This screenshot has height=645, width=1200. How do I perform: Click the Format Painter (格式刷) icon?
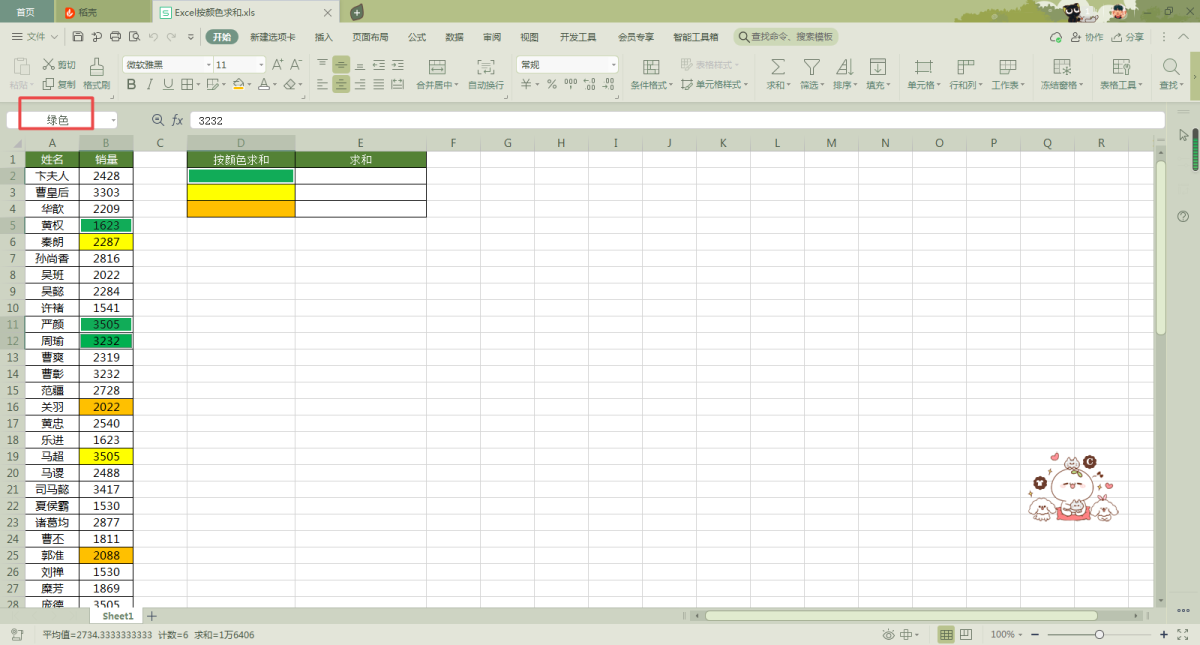(96, 67)
